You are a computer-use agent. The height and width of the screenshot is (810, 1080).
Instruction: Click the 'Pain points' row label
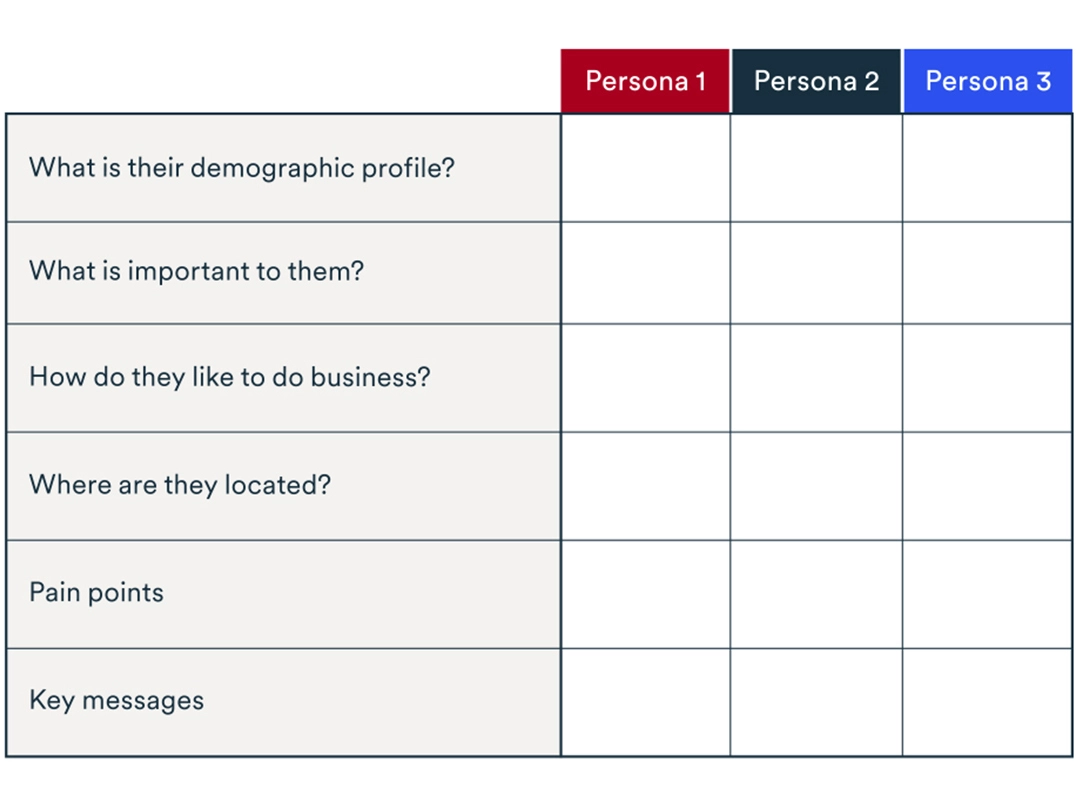click(x=96, y=592)
